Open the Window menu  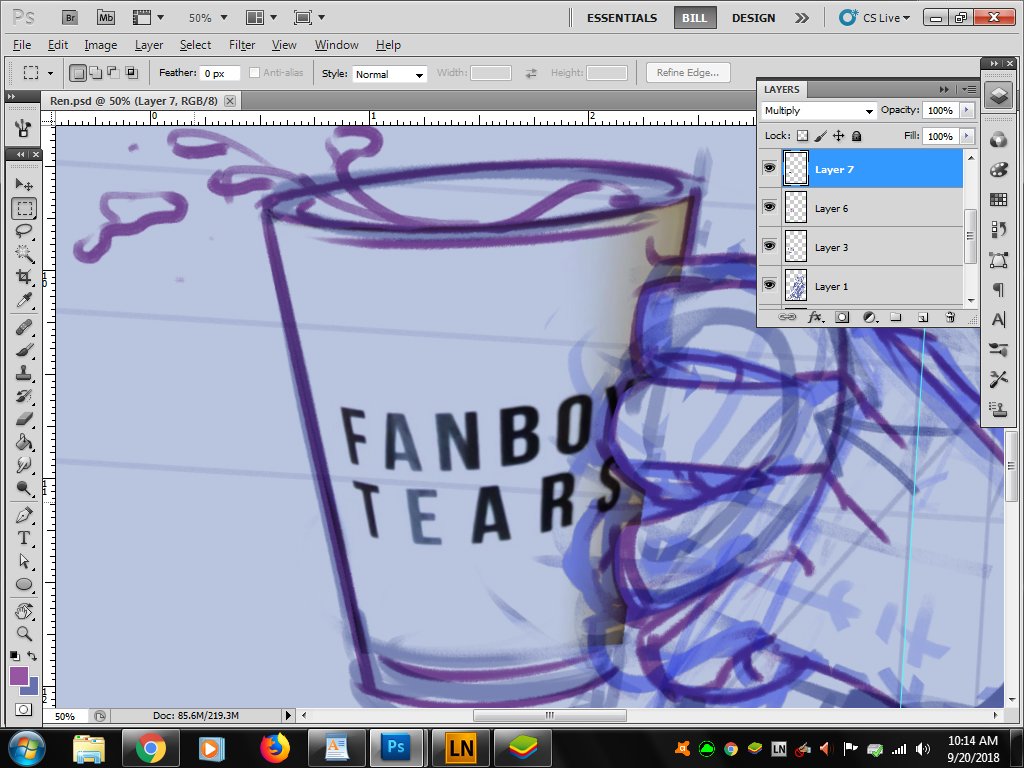pos(336,45)
